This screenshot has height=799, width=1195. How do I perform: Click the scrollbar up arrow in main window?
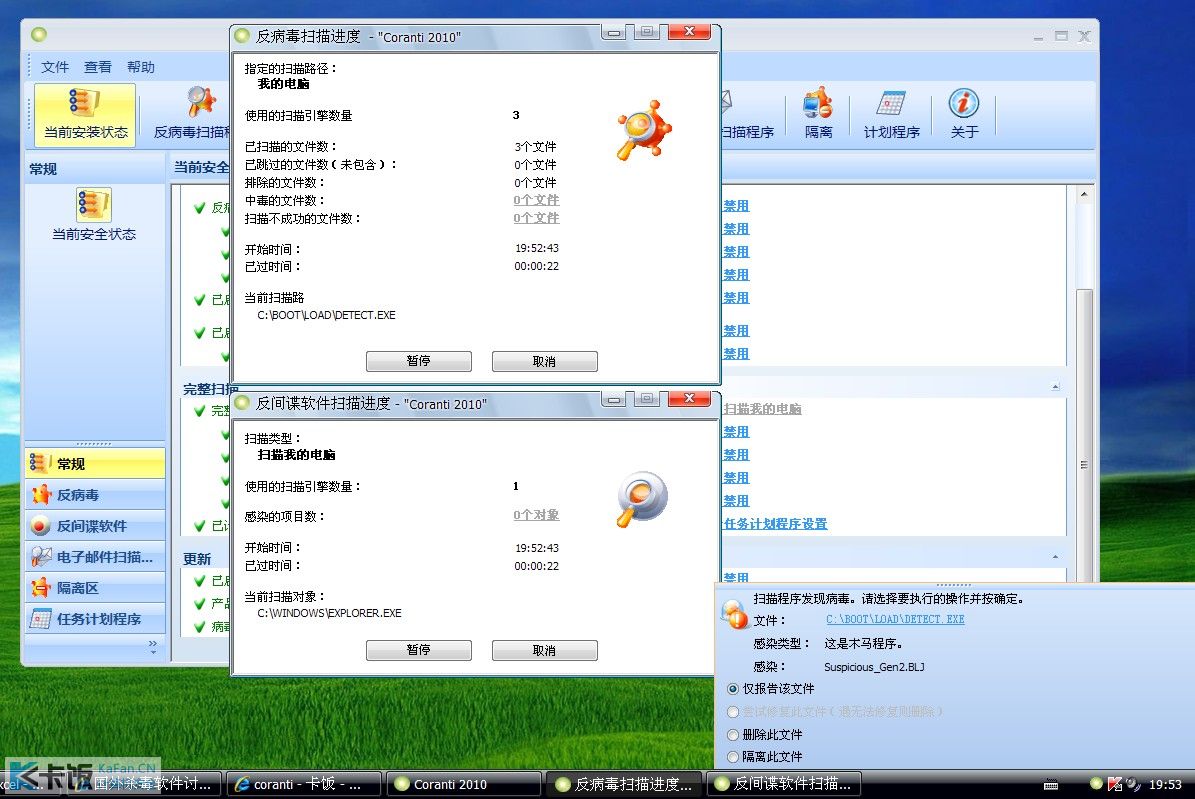click(x=1084, y=194)
